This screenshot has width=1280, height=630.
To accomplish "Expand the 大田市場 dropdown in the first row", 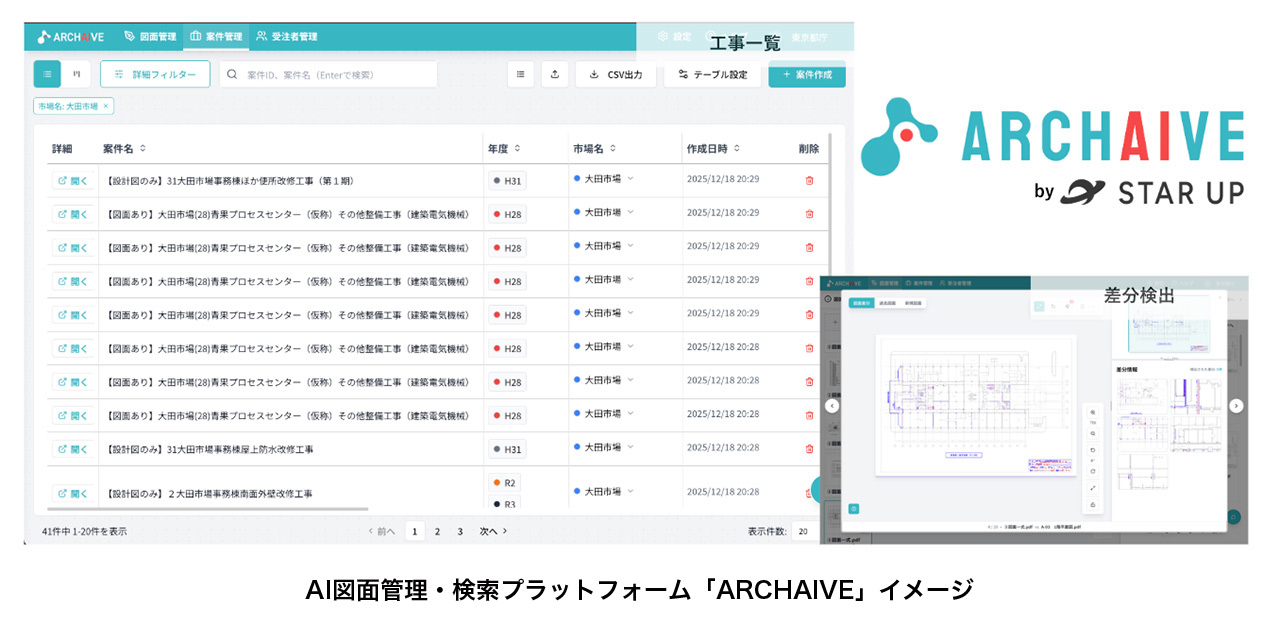I will click(x=631, y=179).
